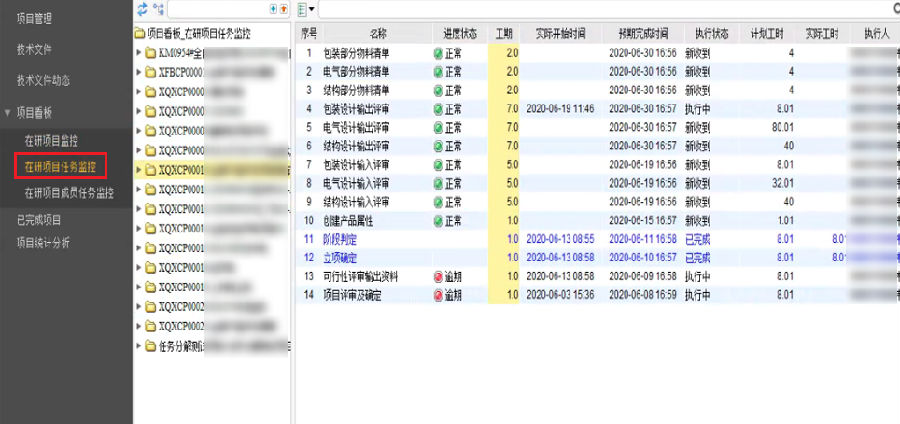Open the dropdown arrow beside list view icon
900x424 pixels.
[312, 9]
